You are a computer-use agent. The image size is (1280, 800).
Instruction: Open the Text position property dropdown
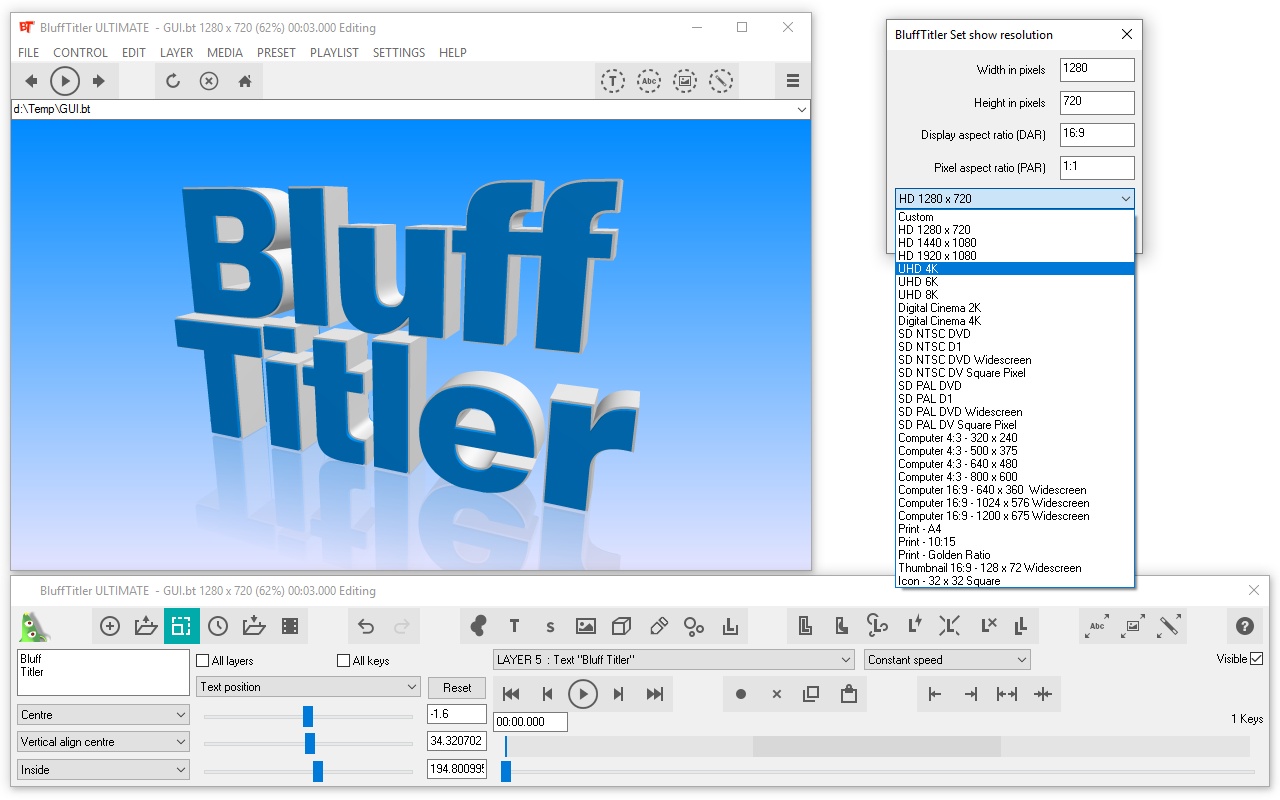tap(309, 687)
